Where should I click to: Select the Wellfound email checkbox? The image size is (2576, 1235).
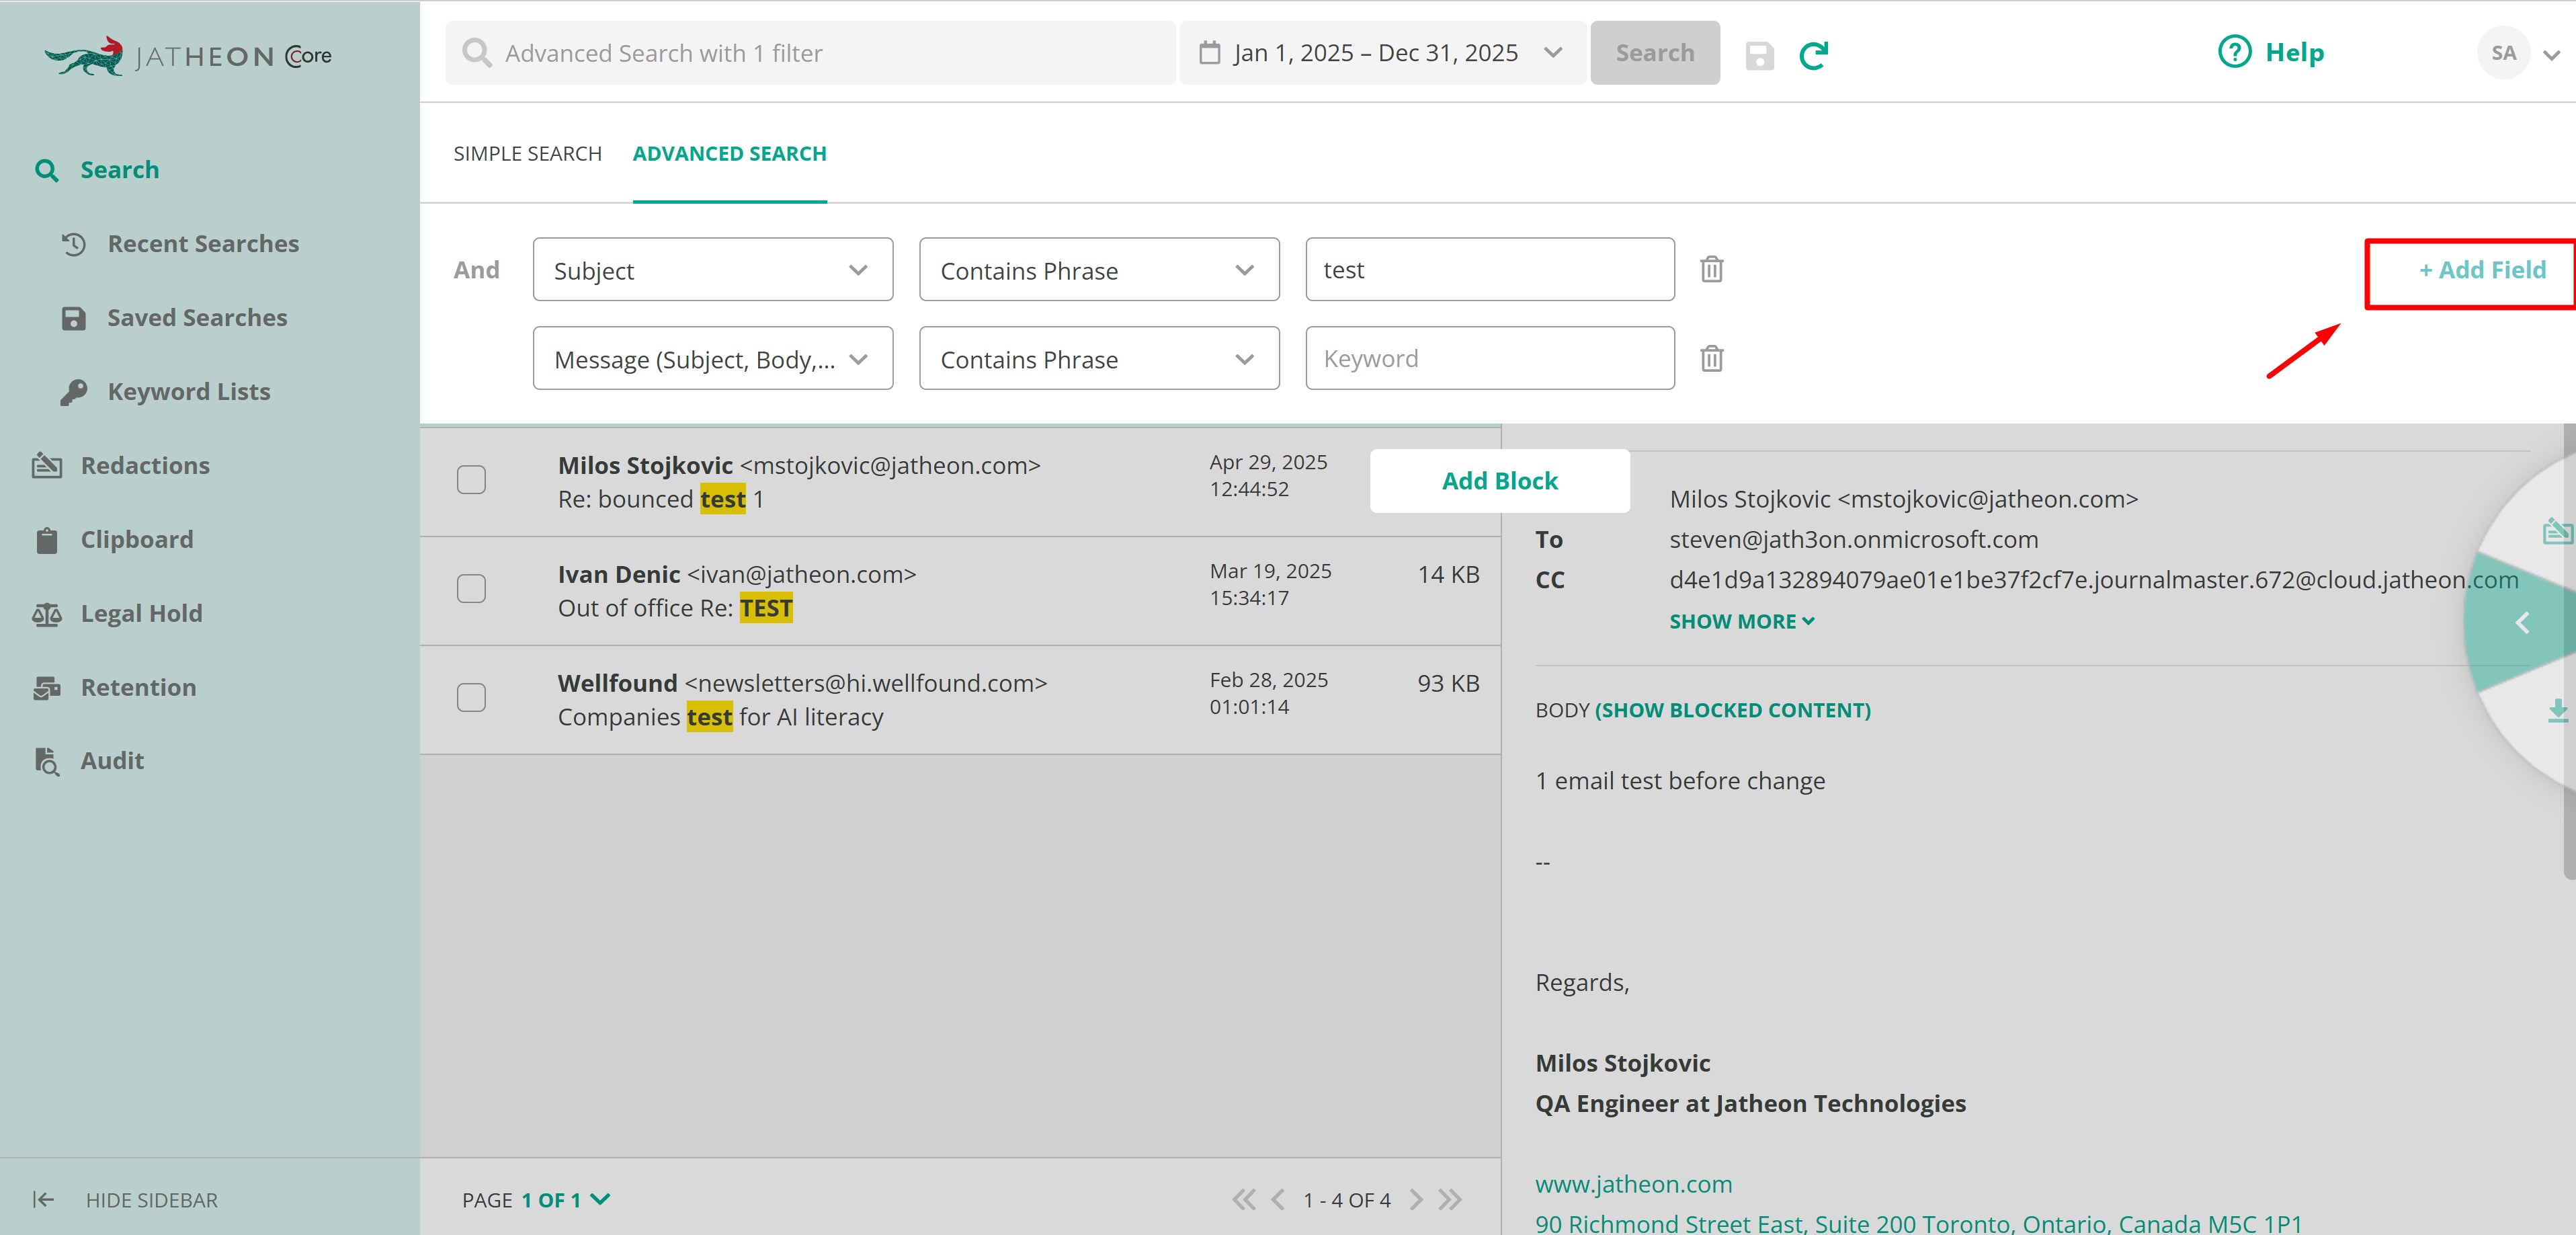(x=471, y=698)
